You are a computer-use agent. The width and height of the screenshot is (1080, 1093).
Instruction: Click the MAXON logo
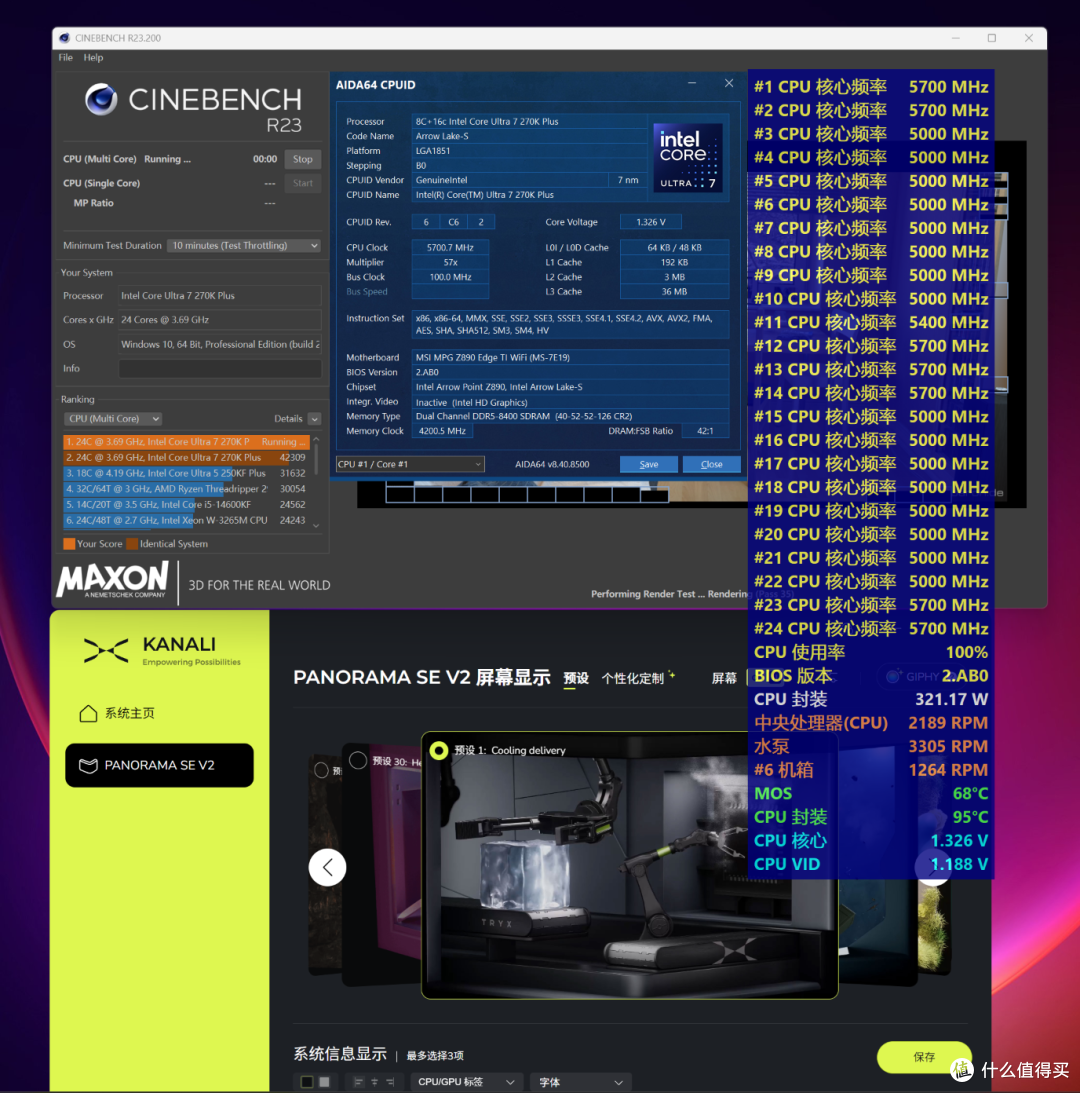(112, 581)
